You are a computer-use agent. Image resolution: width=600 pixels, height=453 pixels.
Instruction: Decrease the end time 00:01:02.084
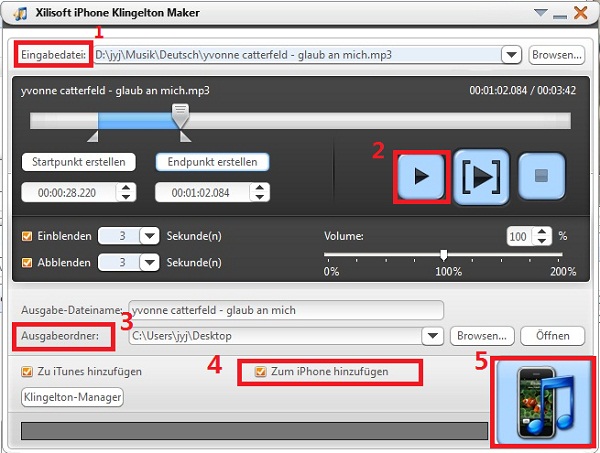pyautogui.click(x=259, y=197)
